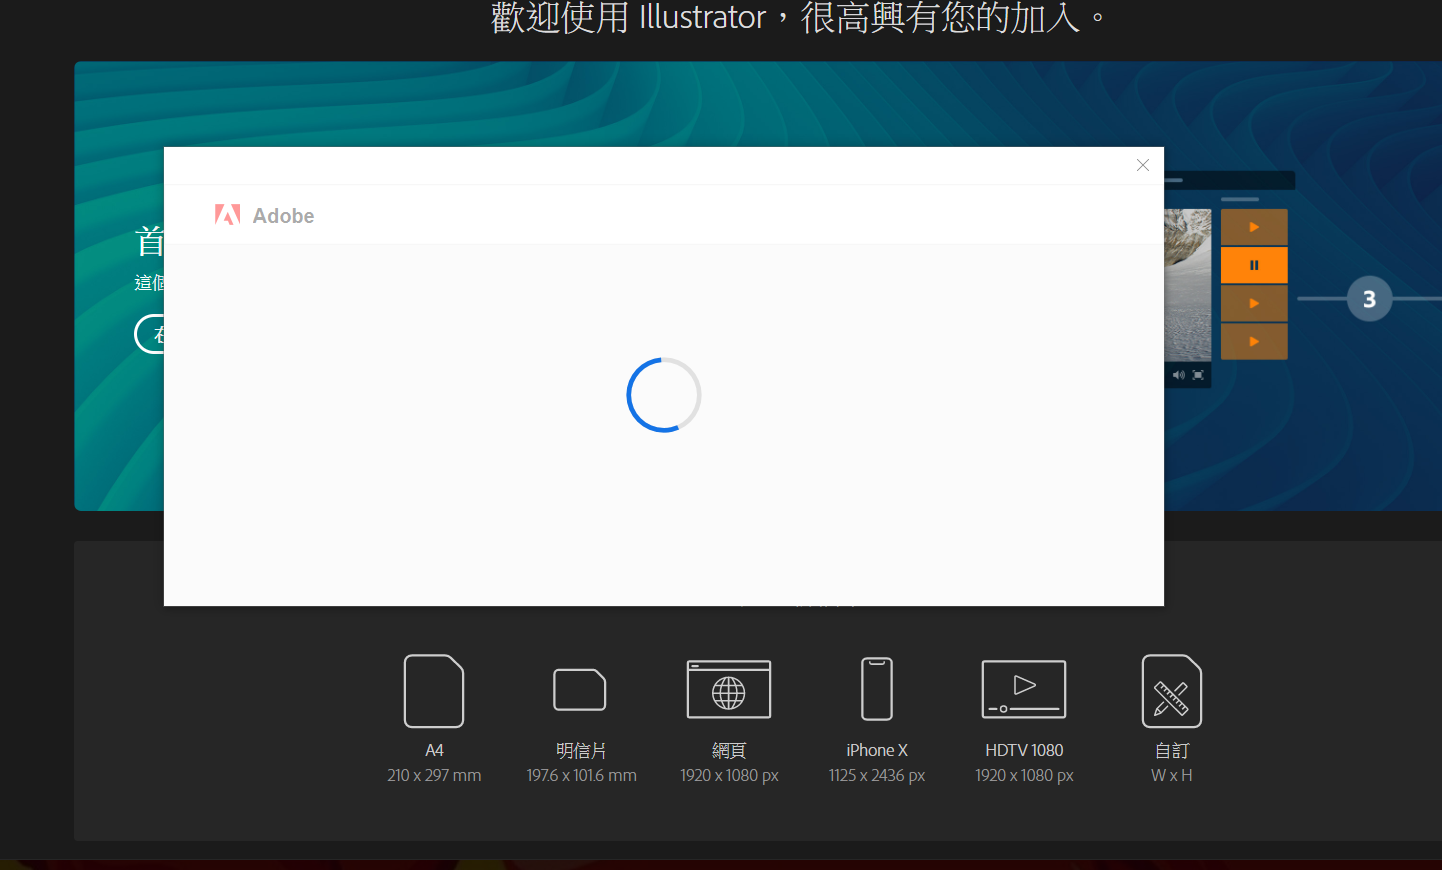The image size is (1442, 870).
Task: Click the '197.6 x 101.6 mm' size text
Action: click(x=581, y=775)
